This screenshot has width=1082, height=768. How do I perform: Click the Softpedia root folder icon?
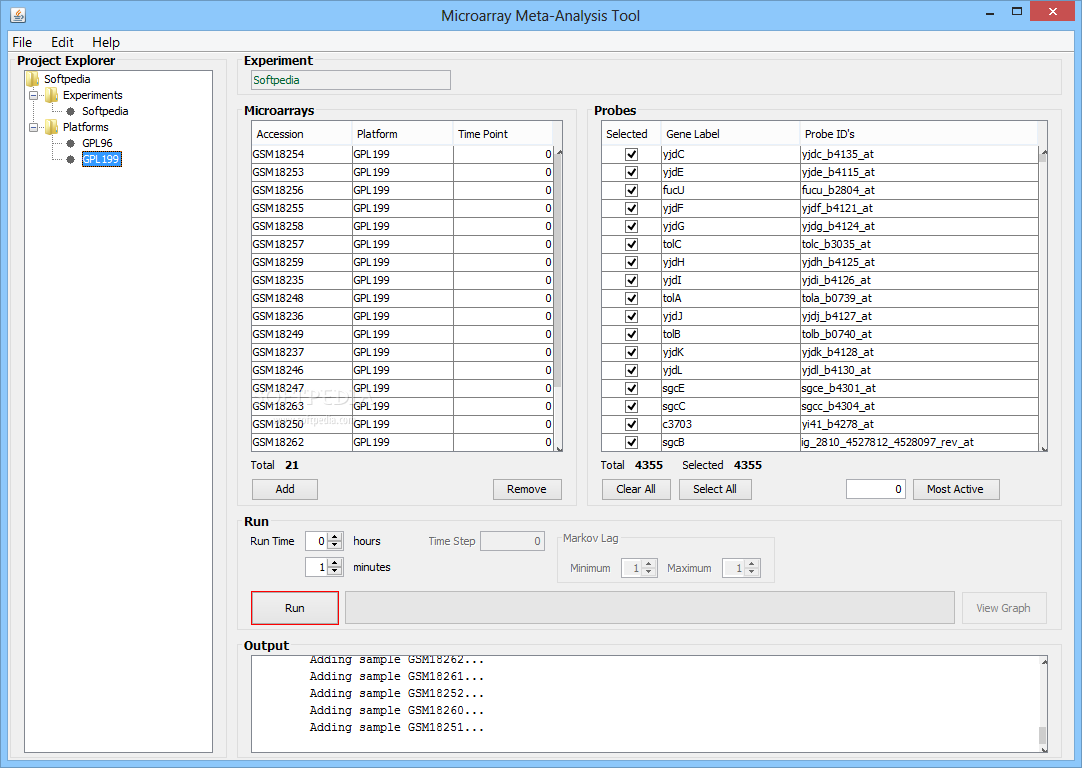coord(32,79)
